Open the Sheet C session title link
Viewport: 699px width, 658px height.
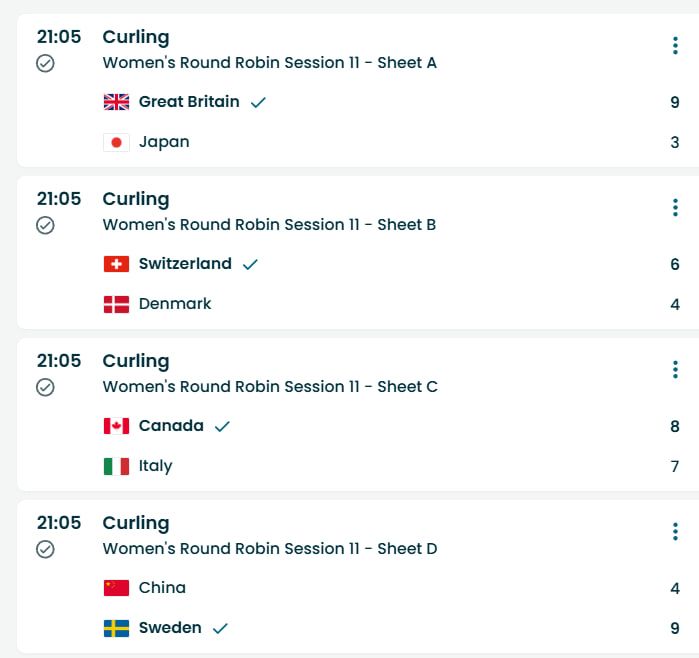coord(270,387)
